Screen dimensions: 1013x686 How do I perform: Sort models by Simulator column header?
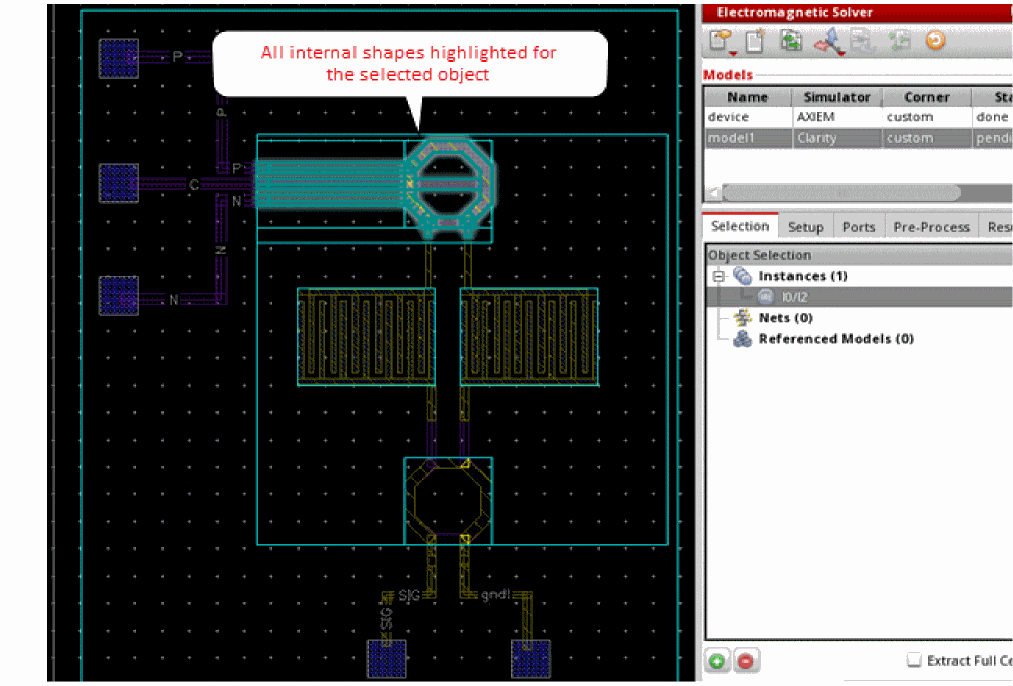[x=838, y=97]
